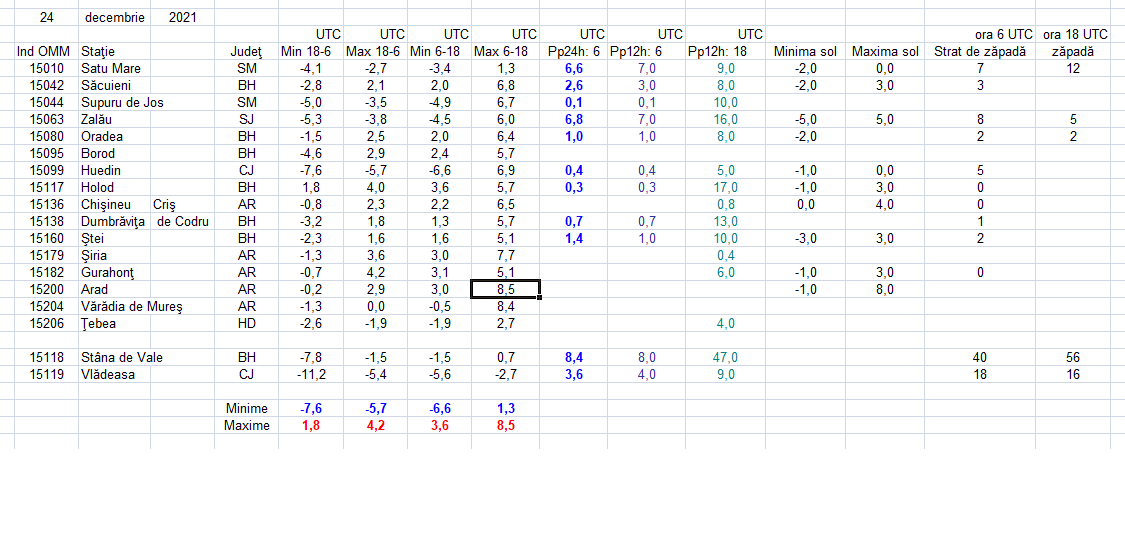Click the Judeţ column header
1125x540 pixels.
[245, 52]
